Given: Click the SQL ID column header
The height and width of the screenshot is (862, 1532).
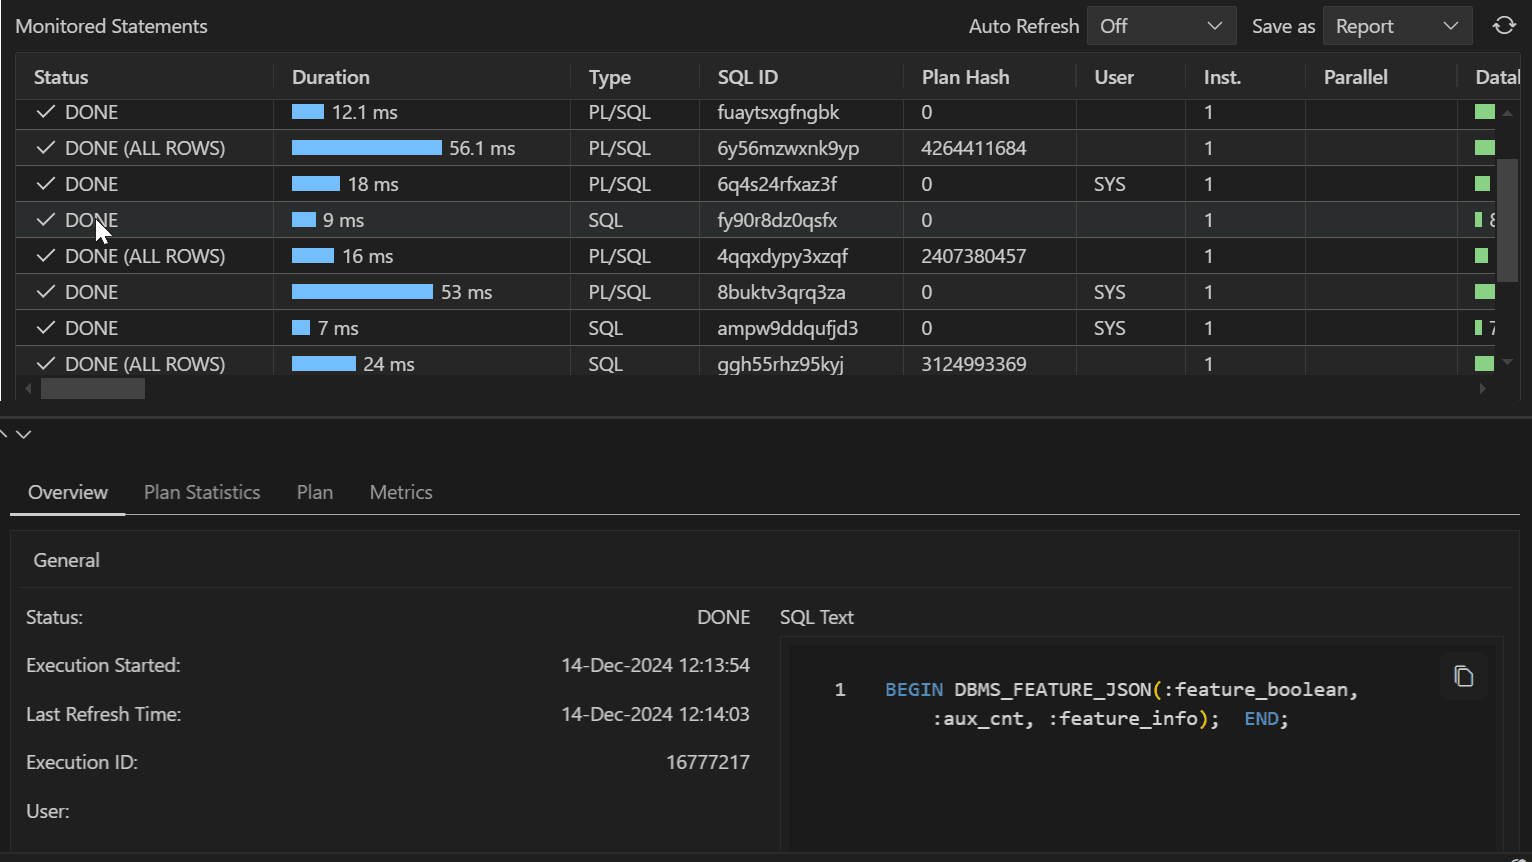Looking at the screenshot, I should coord(747,77).
